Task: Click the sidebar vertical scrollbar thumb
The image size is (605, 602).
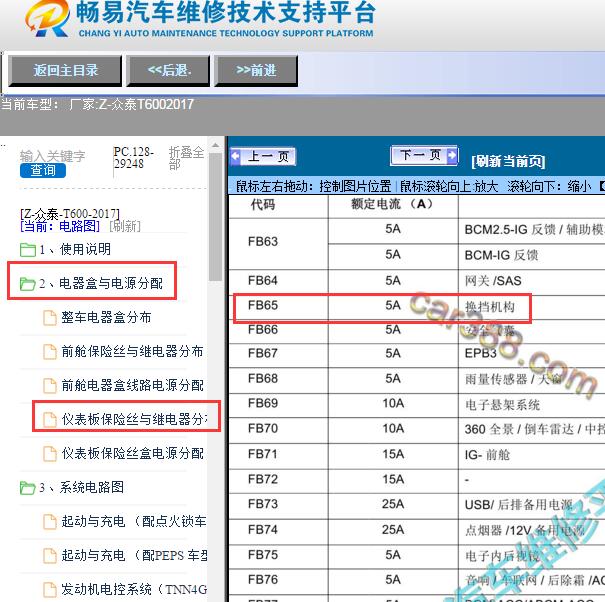Action: click(215, 216)
